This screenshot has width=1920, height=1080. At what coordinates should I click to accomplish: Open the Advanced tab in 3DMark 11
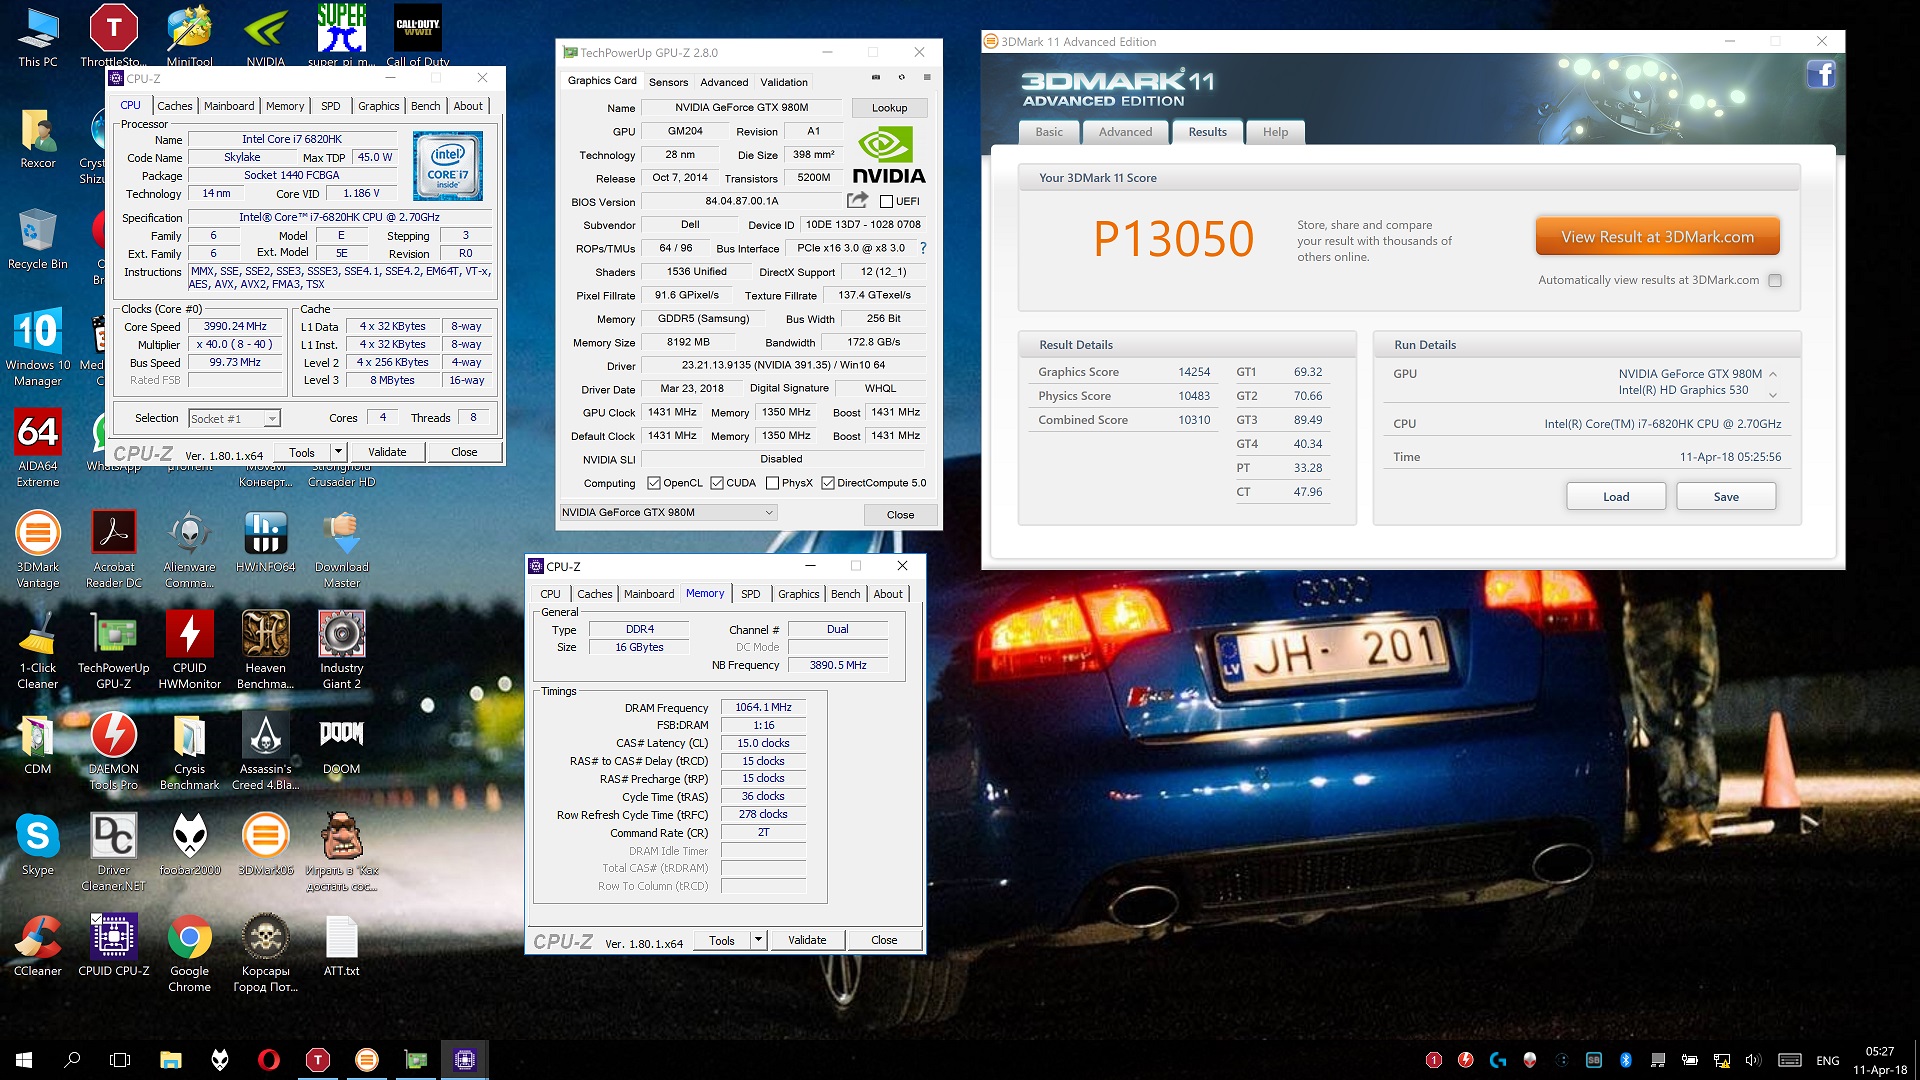[1125, 132]
